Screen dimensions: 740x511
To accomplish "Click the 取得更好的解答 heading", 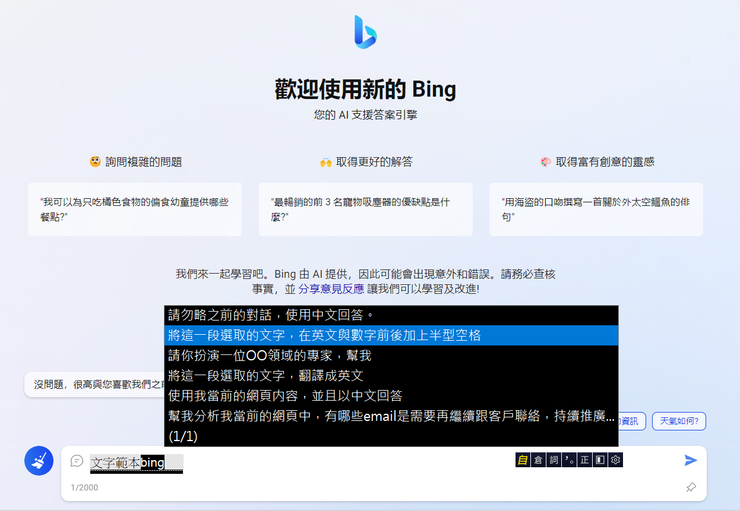I will (366, 162).
